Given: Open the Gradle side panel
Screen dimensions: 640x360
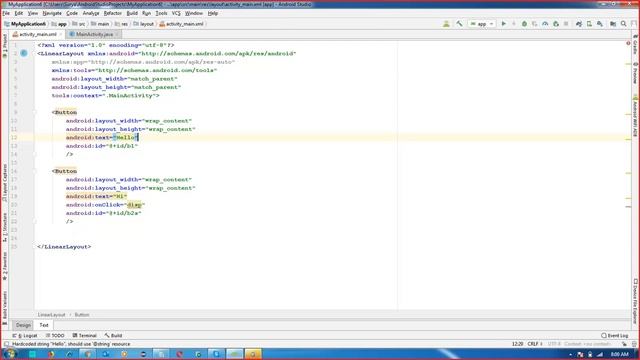Looking at the screenshot, I should pyautogui.click(x=635, y=45).
